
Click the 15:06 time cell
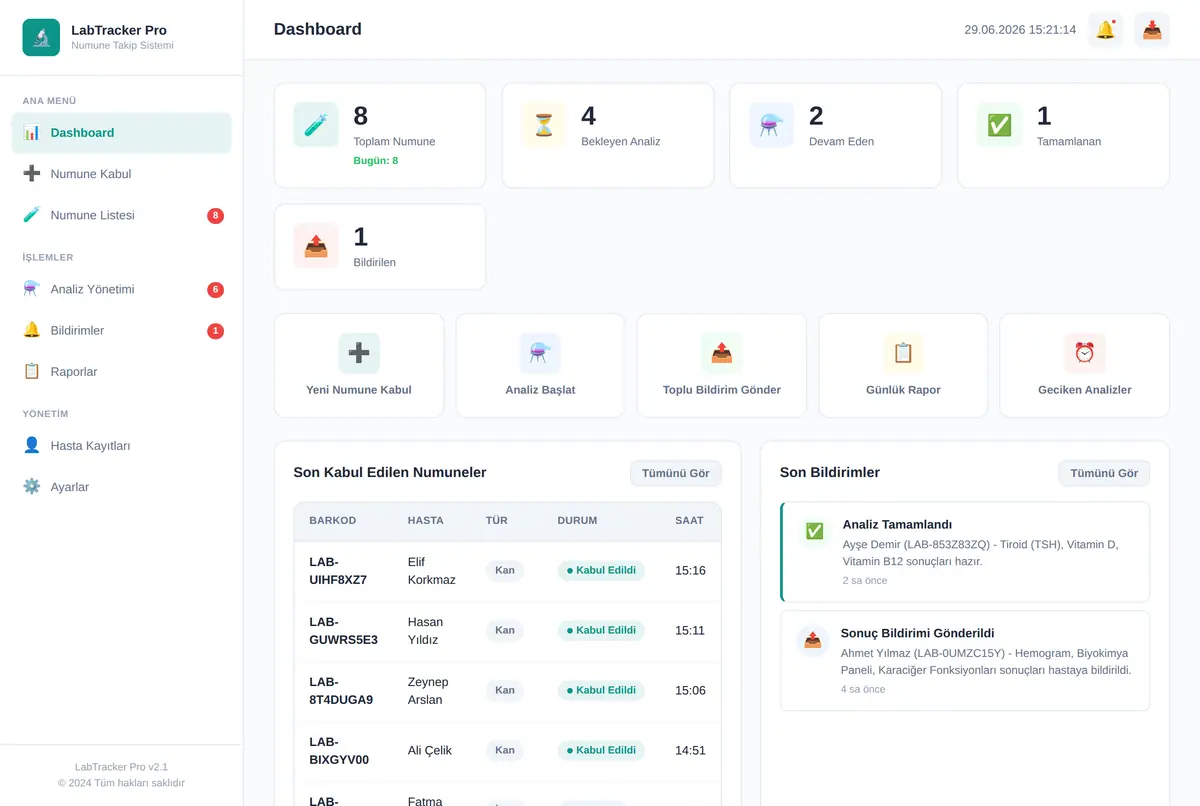coord(690,691)
